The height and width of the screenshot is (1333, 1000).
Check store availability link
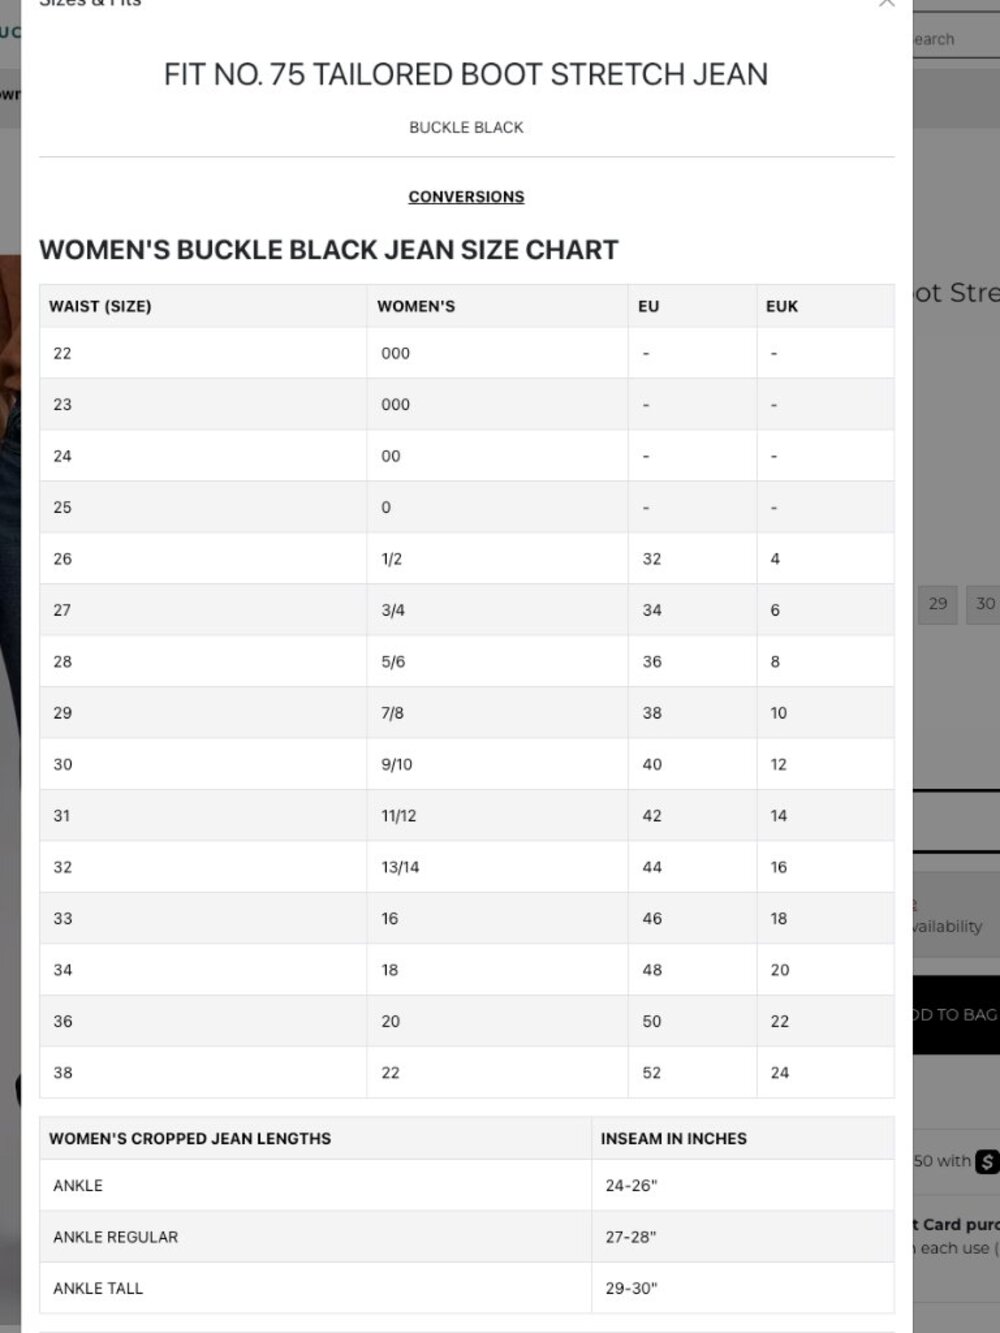[x=948, y=926]
